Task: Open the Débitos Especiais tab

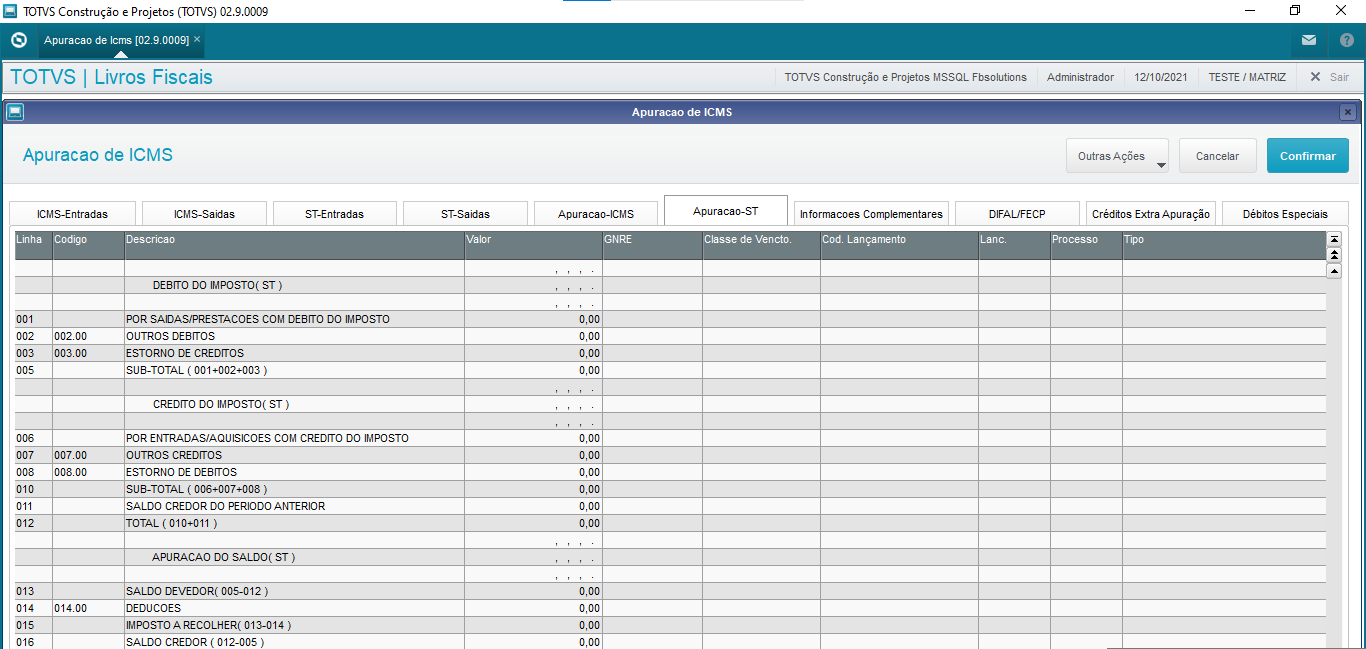Action: pyautogui.click(x=1285, y=214)
